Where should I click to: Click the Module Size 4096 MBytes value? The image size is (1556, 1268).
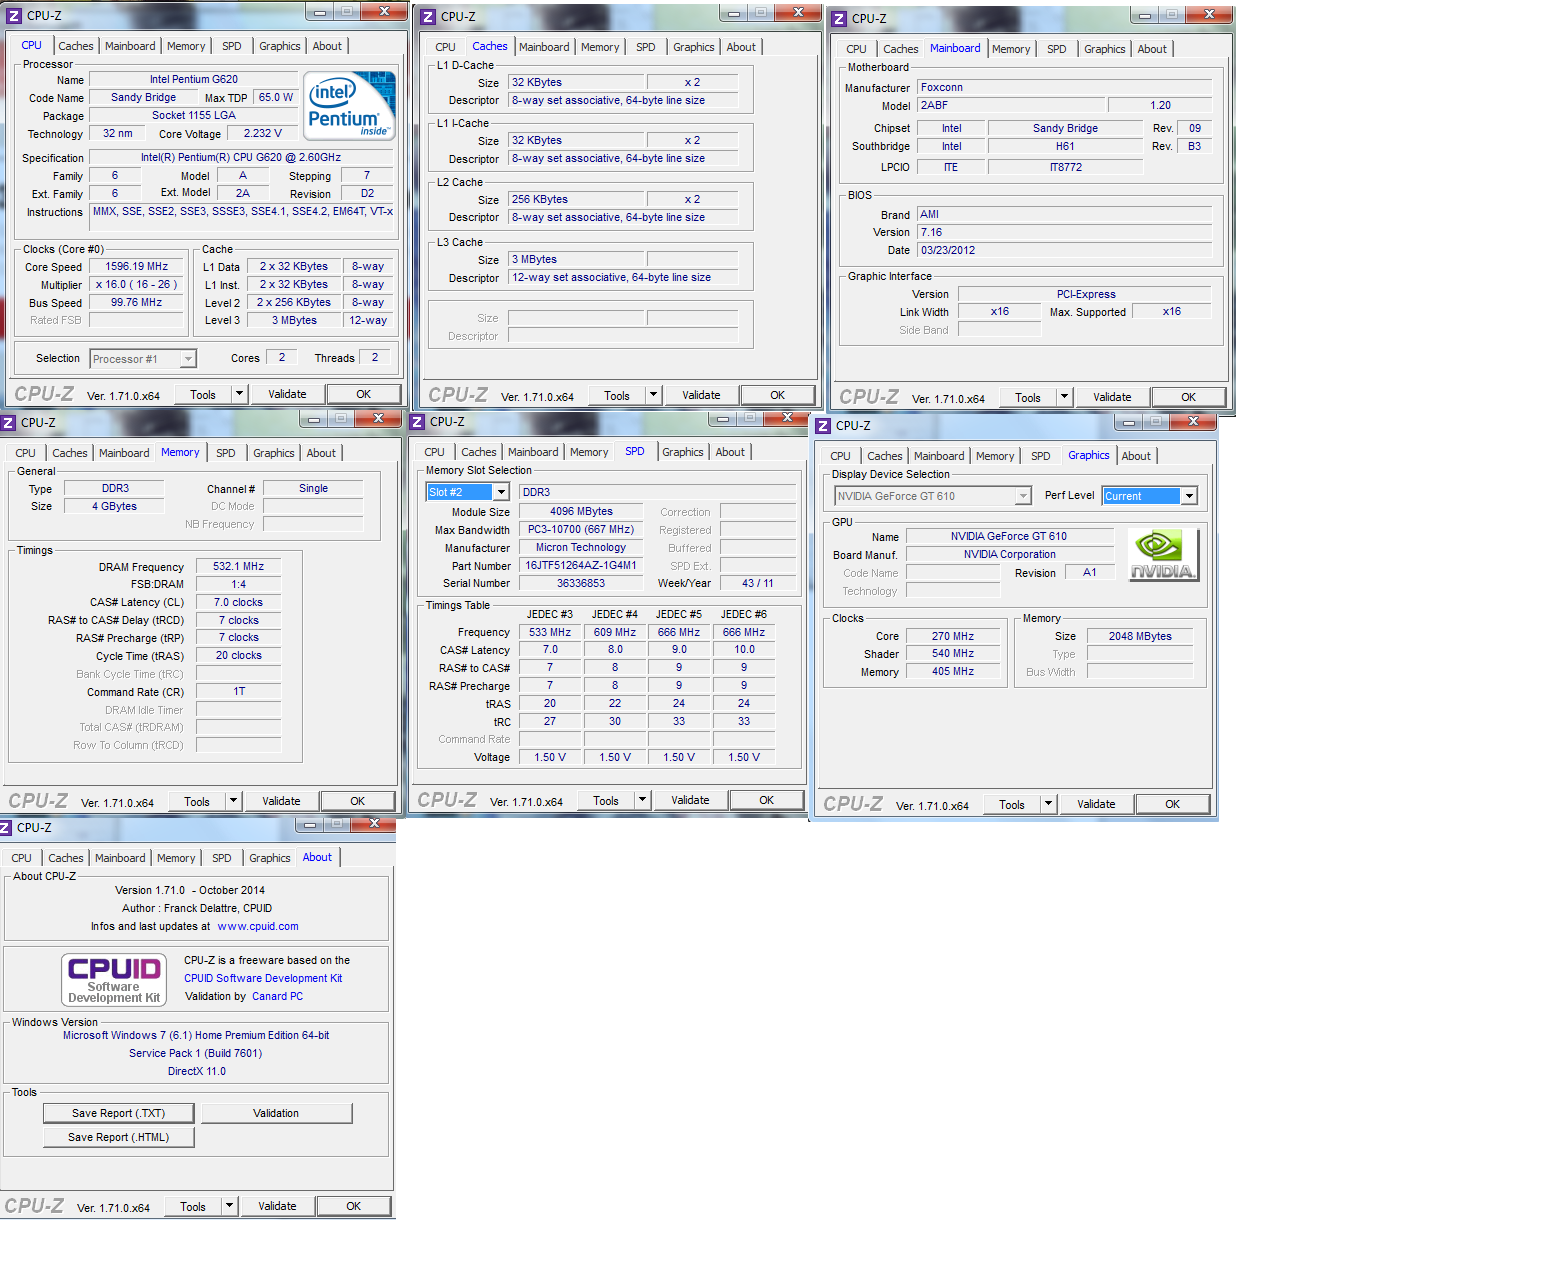(x=581, y=511)
